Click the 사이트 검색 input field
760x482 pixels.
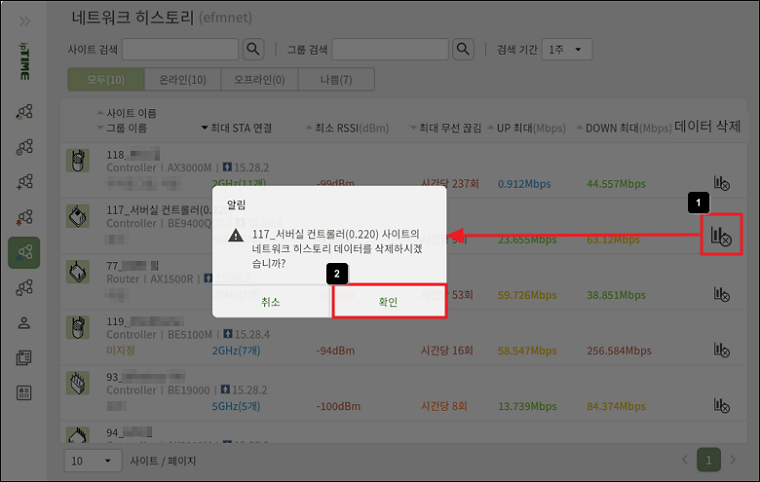181,49
